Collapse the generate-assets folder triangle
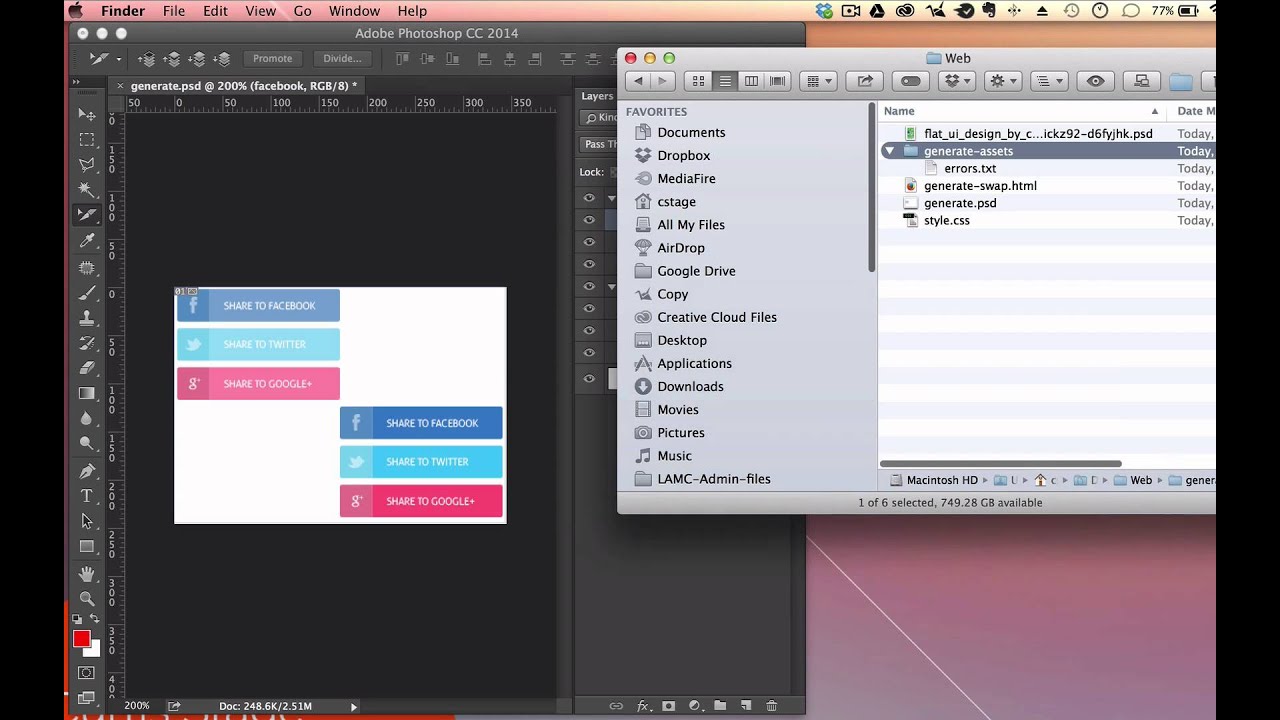Screen dimensions: 1280x720 coord(889,151)
